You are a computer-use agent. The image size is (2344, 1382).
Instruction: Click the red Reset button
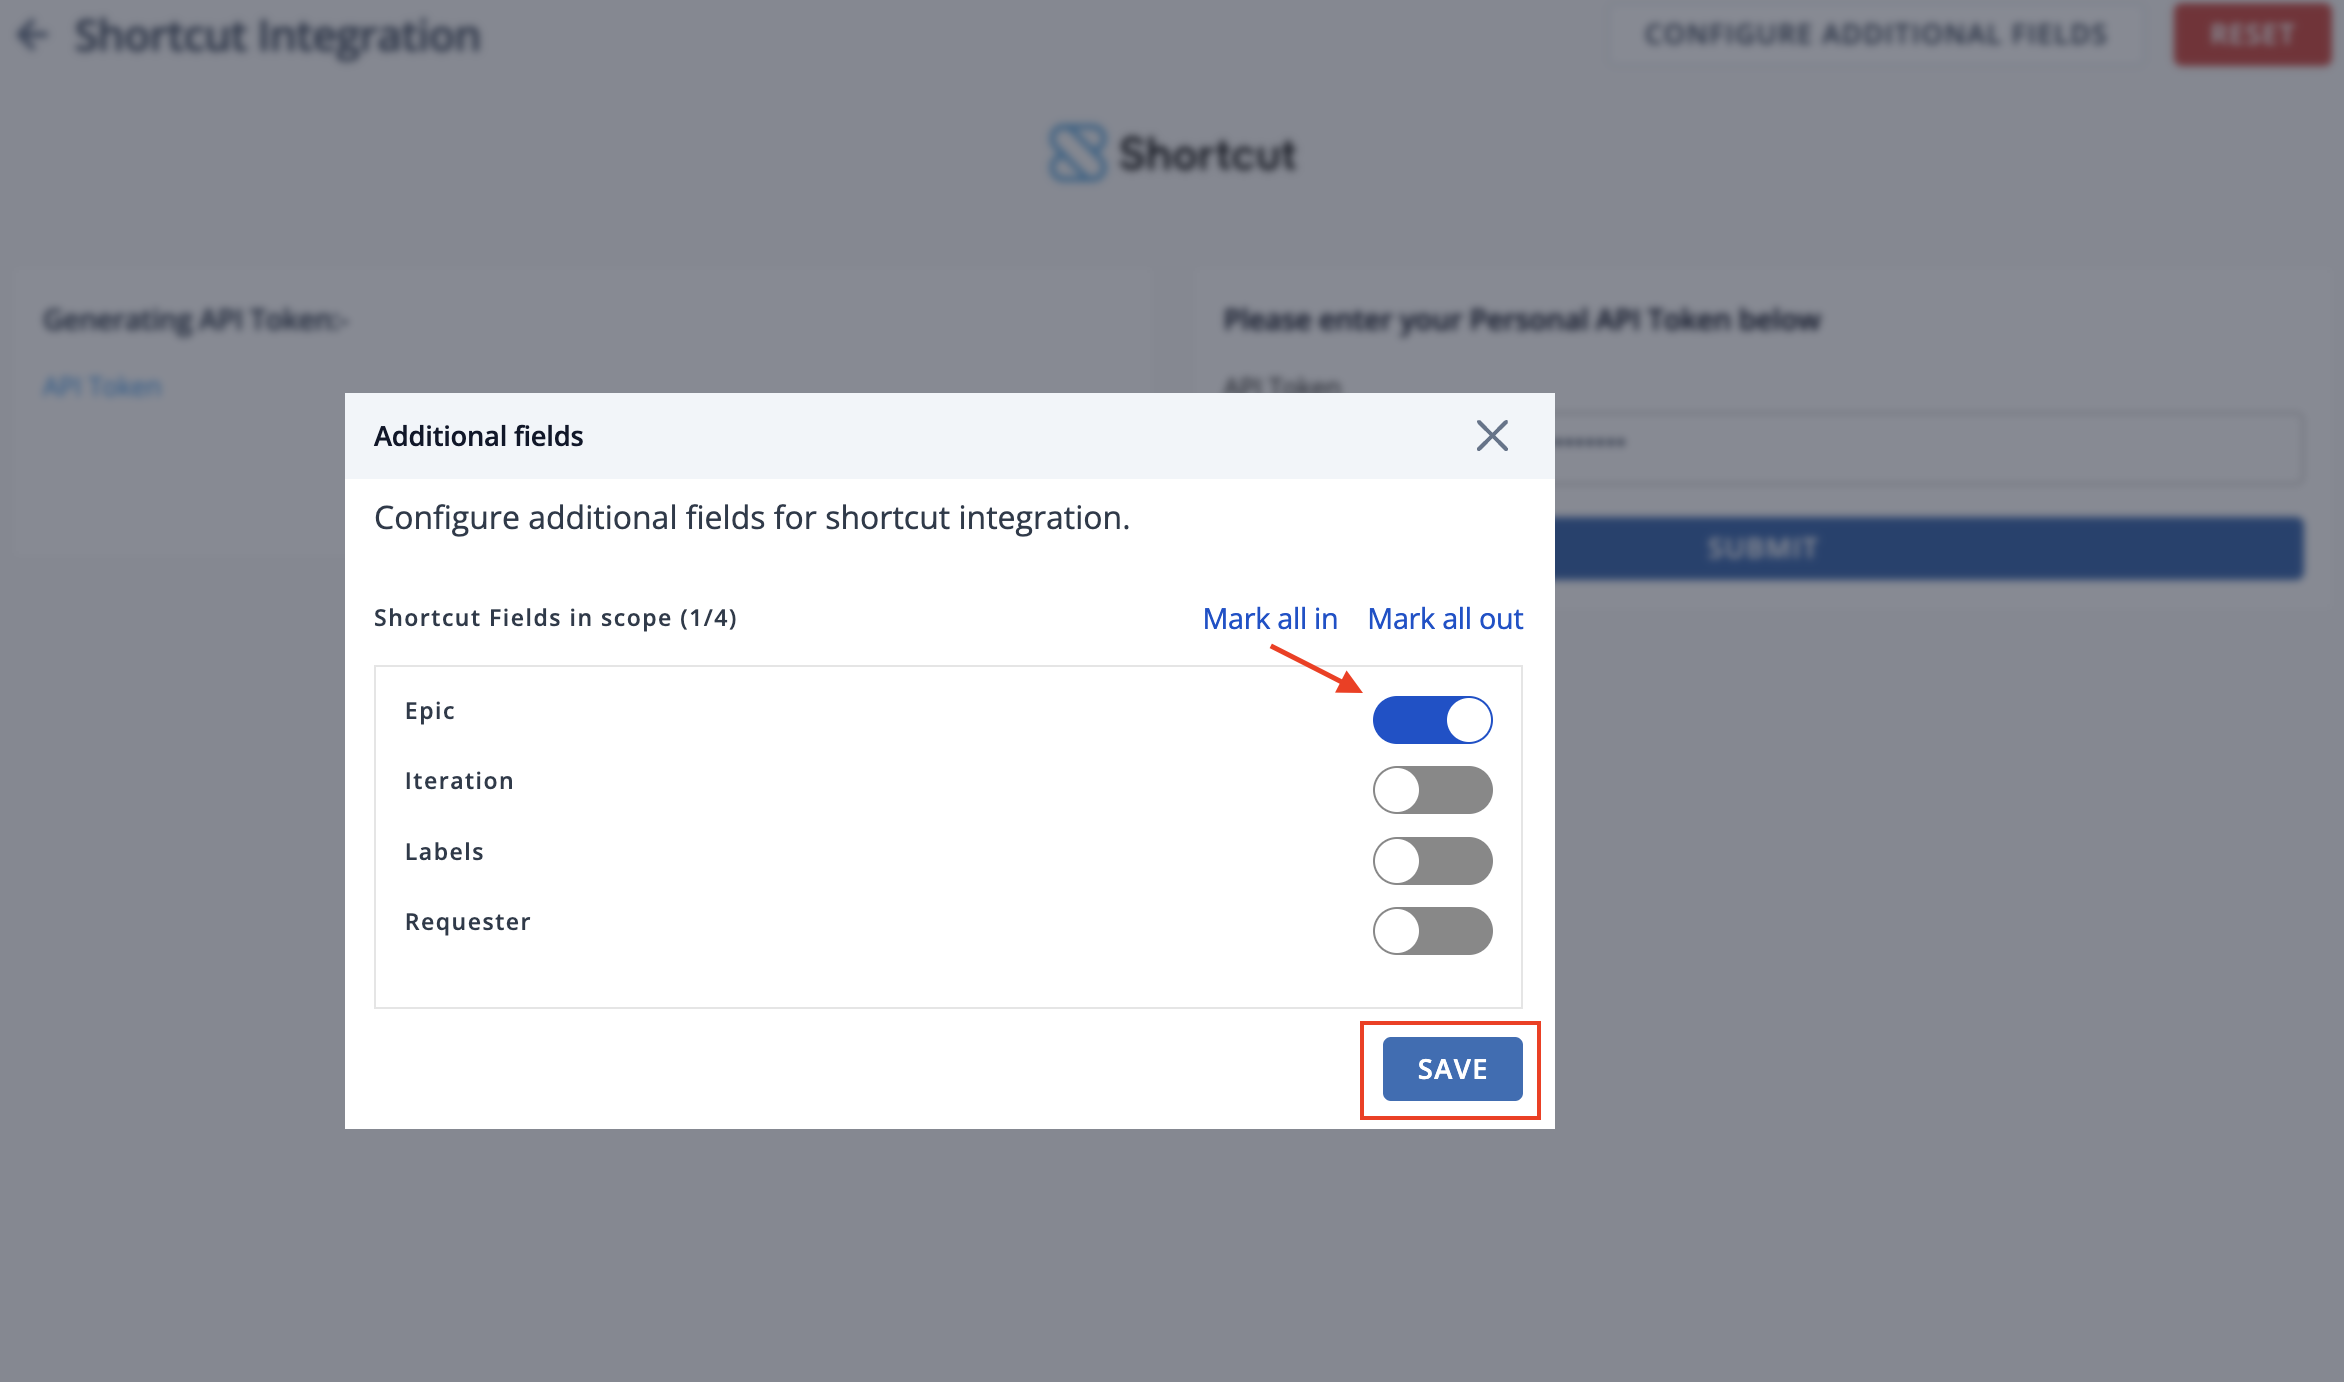tap(2251, 35)
